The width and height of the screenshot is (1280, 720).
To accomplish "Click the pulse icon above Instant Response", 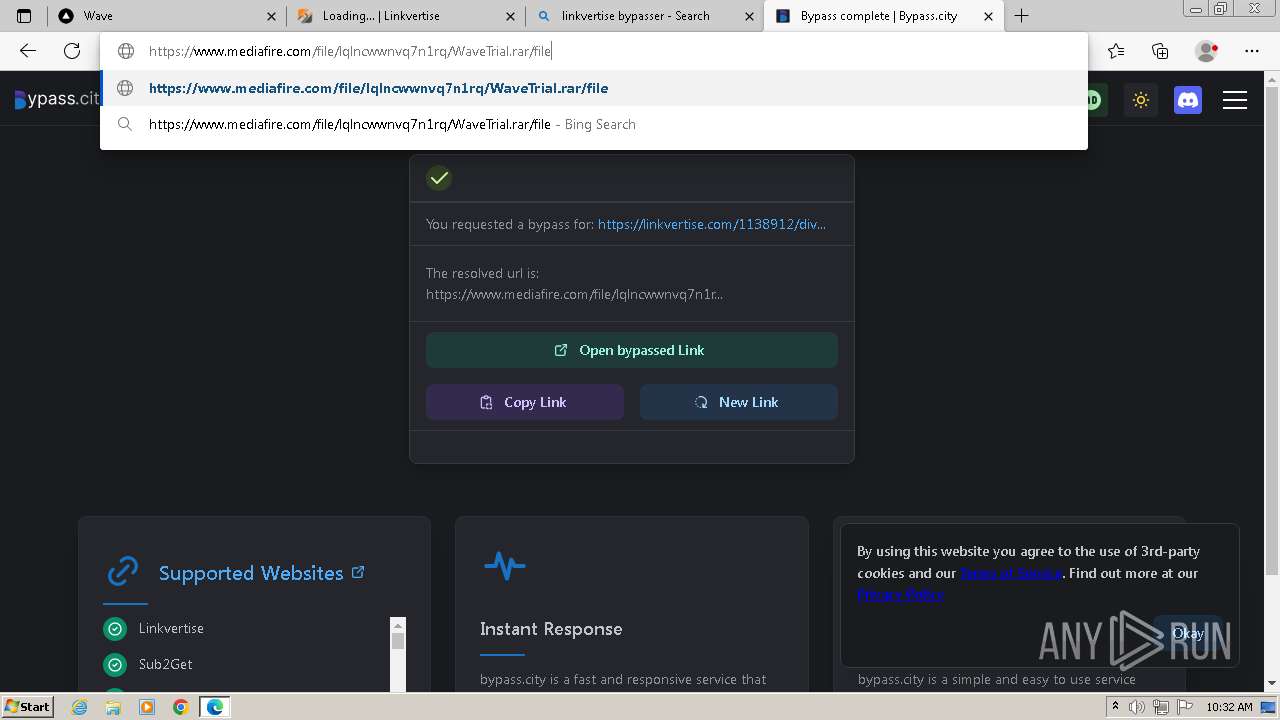I will pos(505,566).
